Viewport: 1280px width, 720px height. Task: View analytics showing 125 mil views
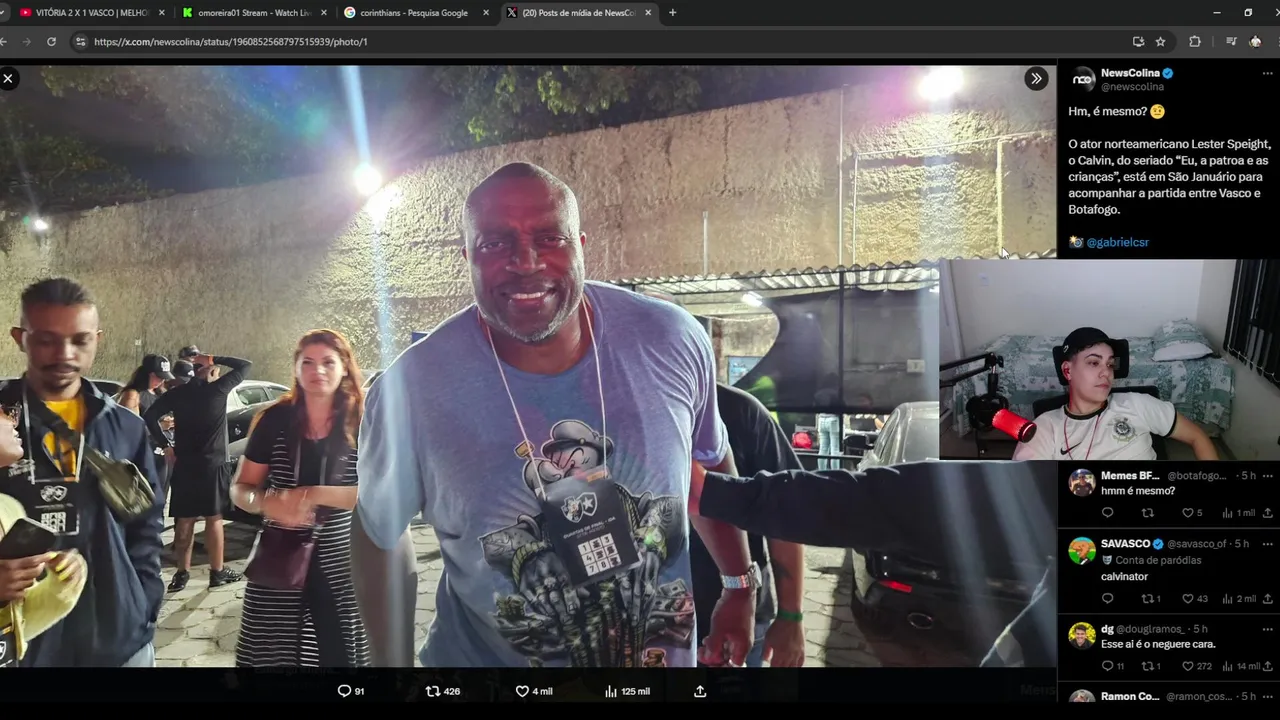(627, 691)
